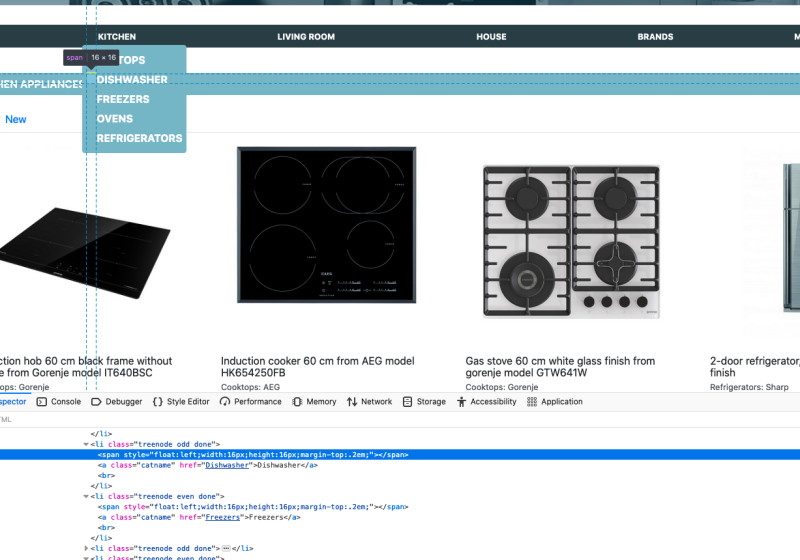
Task: Open the Storage devtools tab
Action: coord(424,402)
